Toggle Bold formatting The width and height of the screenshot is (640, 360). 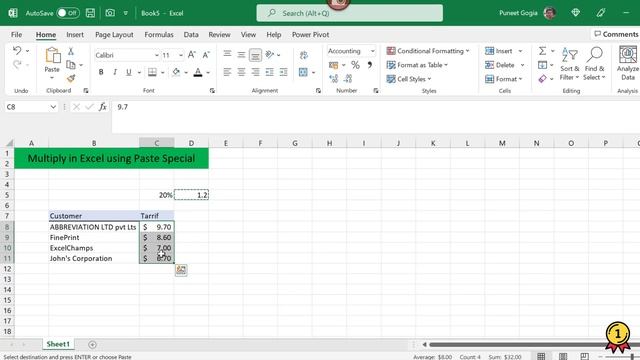click(101, 72)
